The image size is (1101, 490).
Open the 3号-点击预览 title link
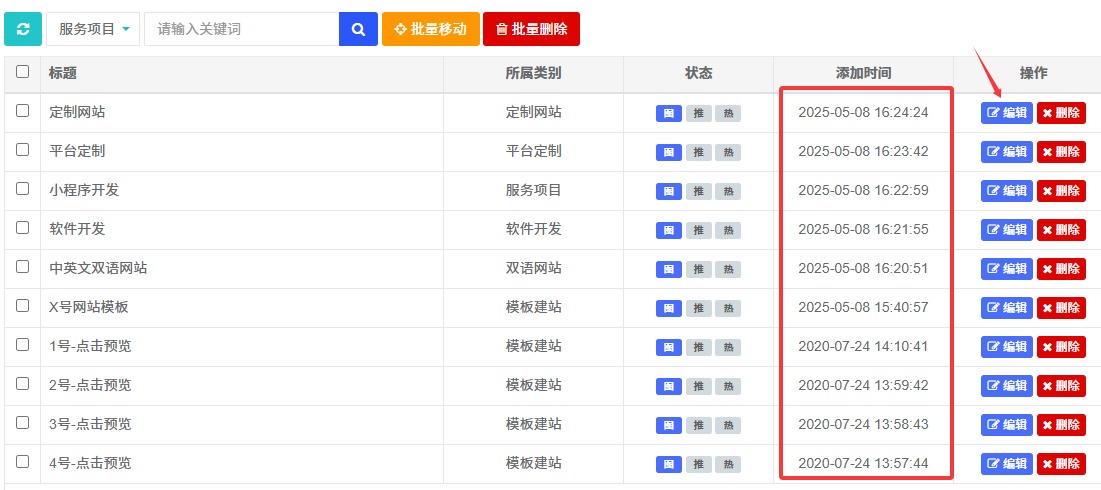click(90, 424)
